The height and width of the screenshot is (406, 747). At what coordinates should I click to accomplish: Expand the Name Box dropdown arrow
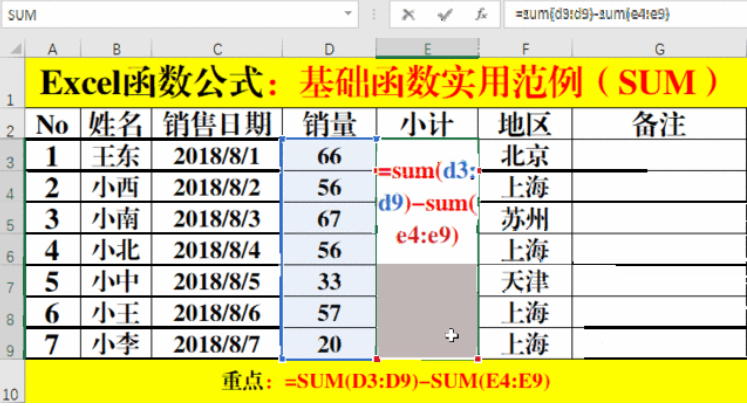tap(348, 14)
